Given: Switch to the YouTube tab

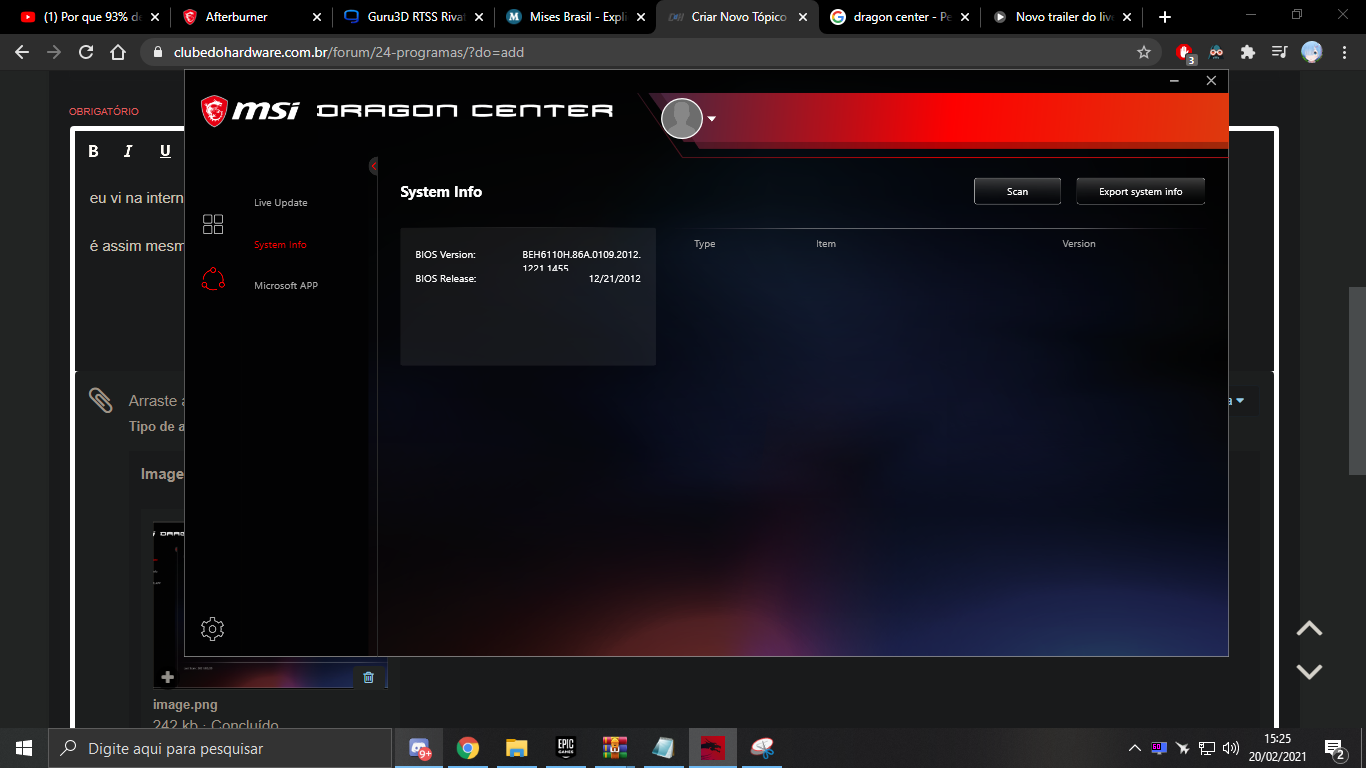Looking at the screenshot, I should click(x=90, y=17).
